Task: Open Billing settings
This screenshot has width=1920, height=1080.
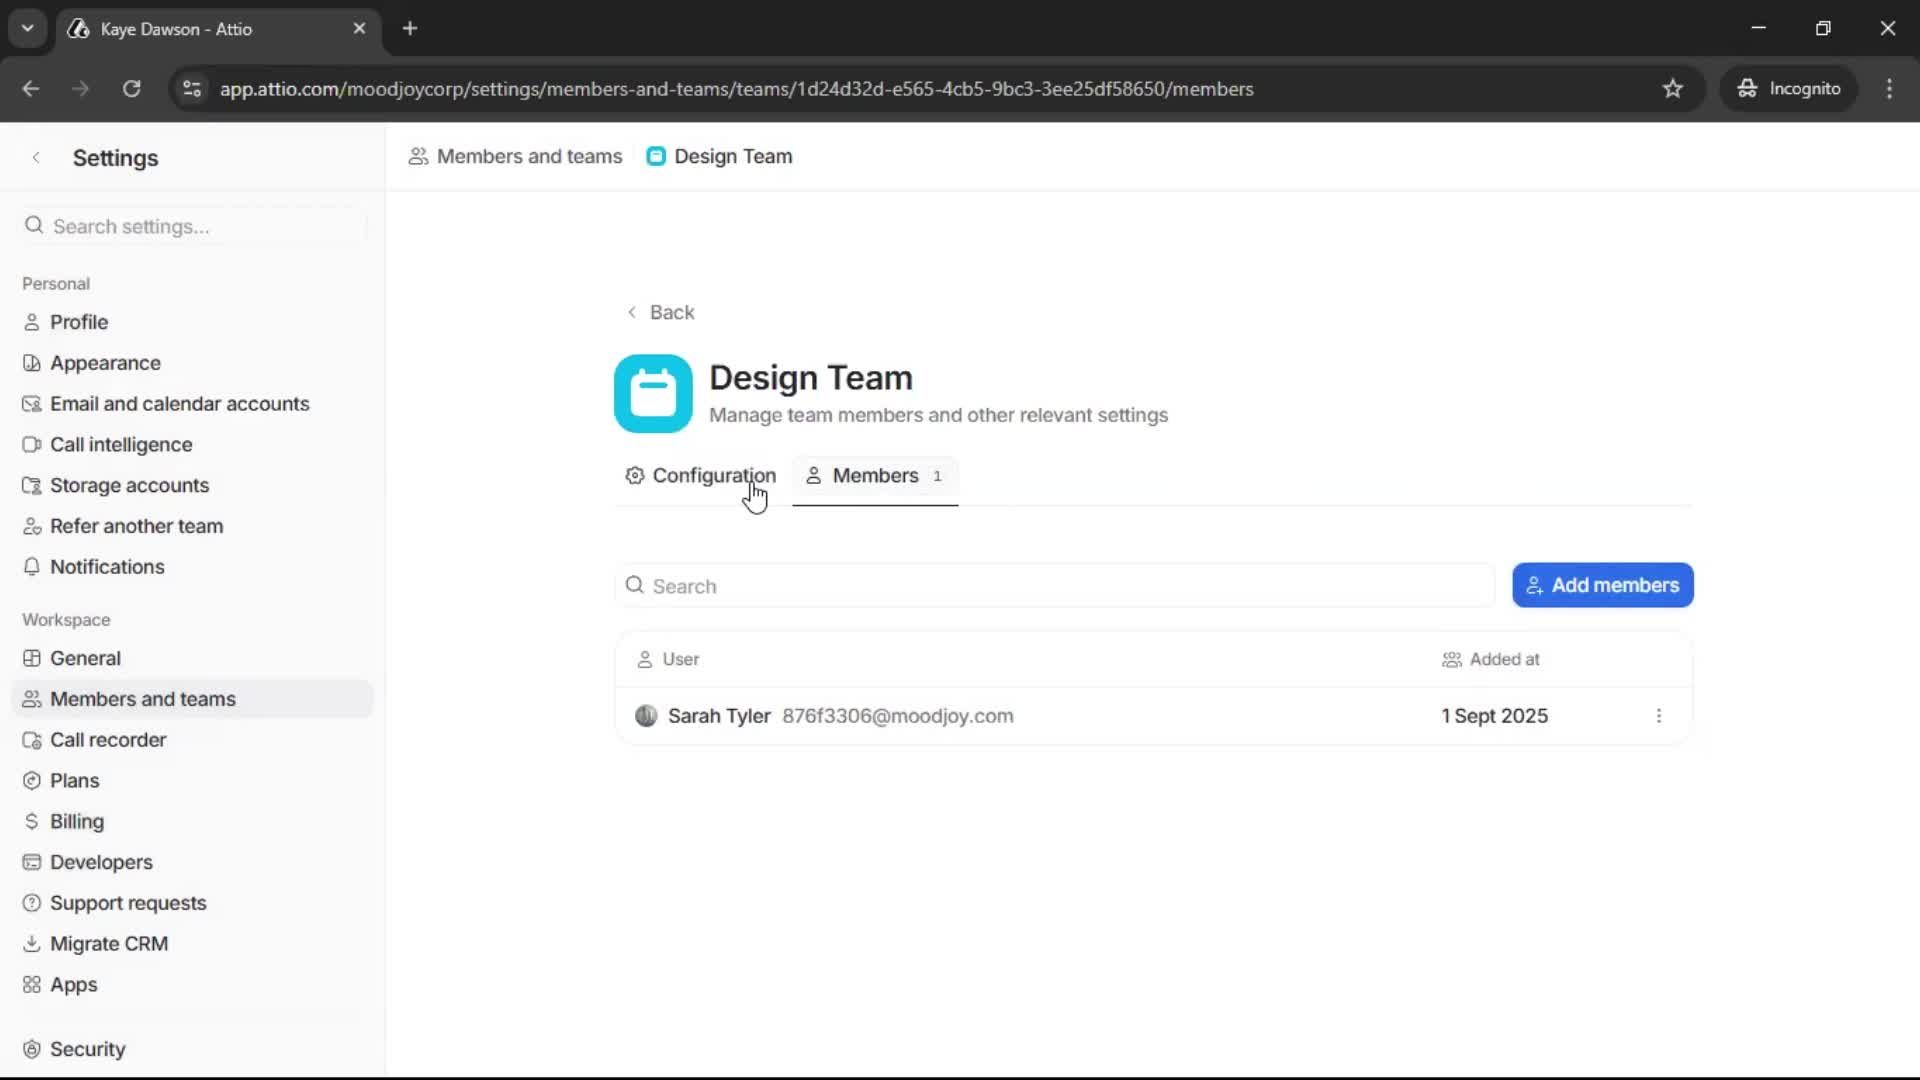Action: click(x=77, y=821)
